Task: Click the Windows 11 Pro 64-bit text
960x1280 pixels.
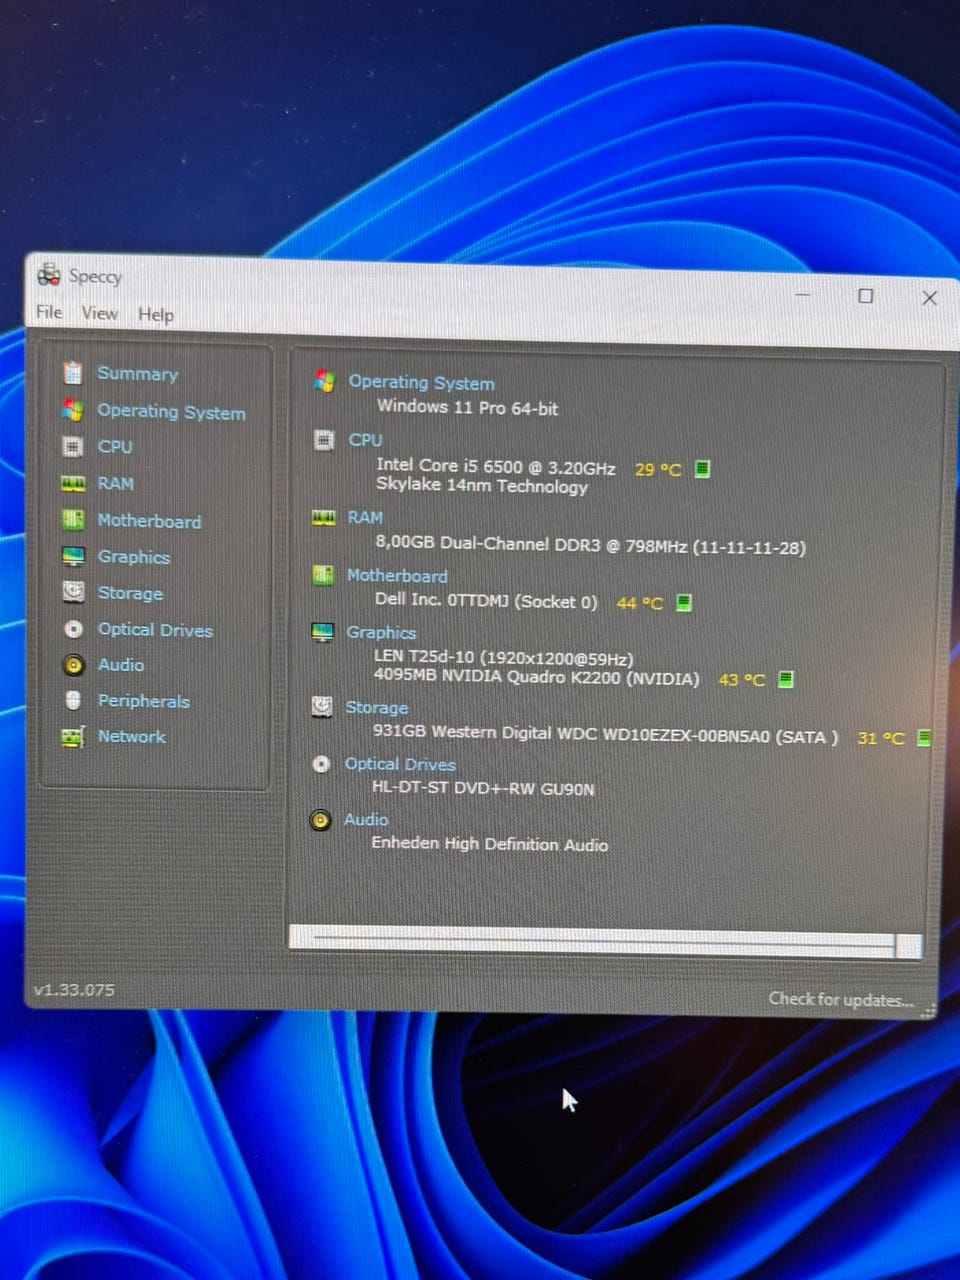Action: coord(467,407)
